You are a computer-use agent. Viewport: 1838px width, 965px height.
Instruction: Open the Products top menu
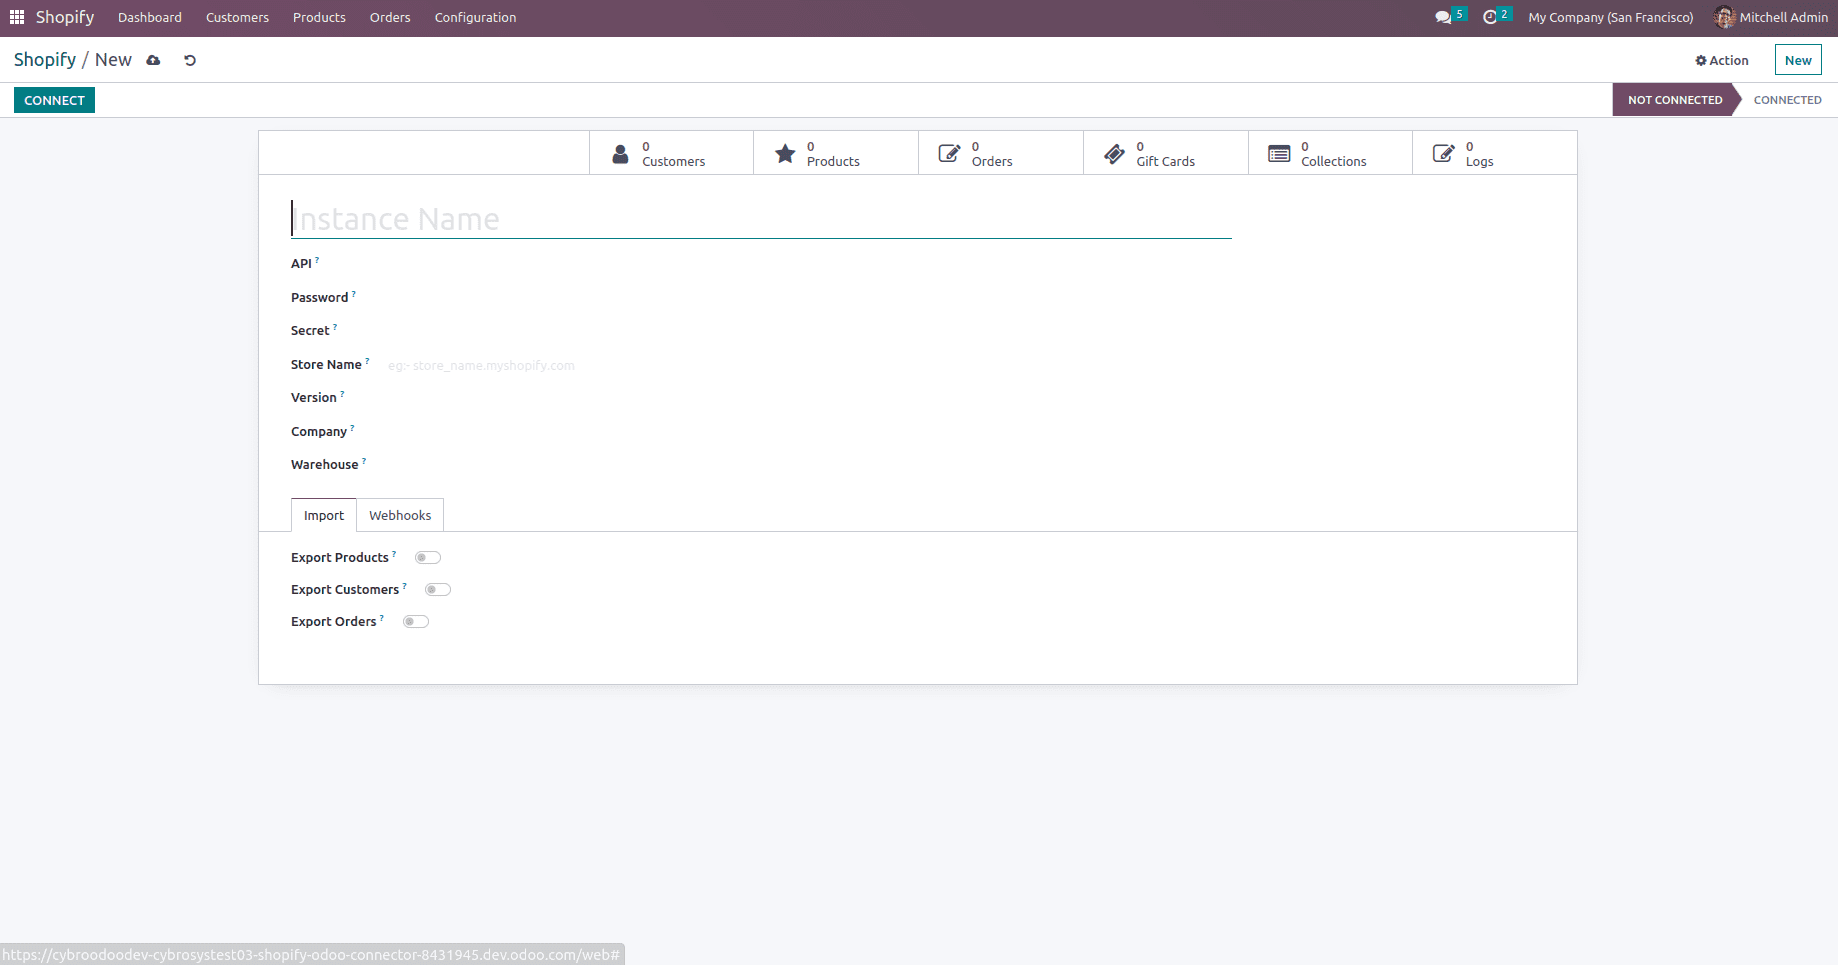pos(319,18)
